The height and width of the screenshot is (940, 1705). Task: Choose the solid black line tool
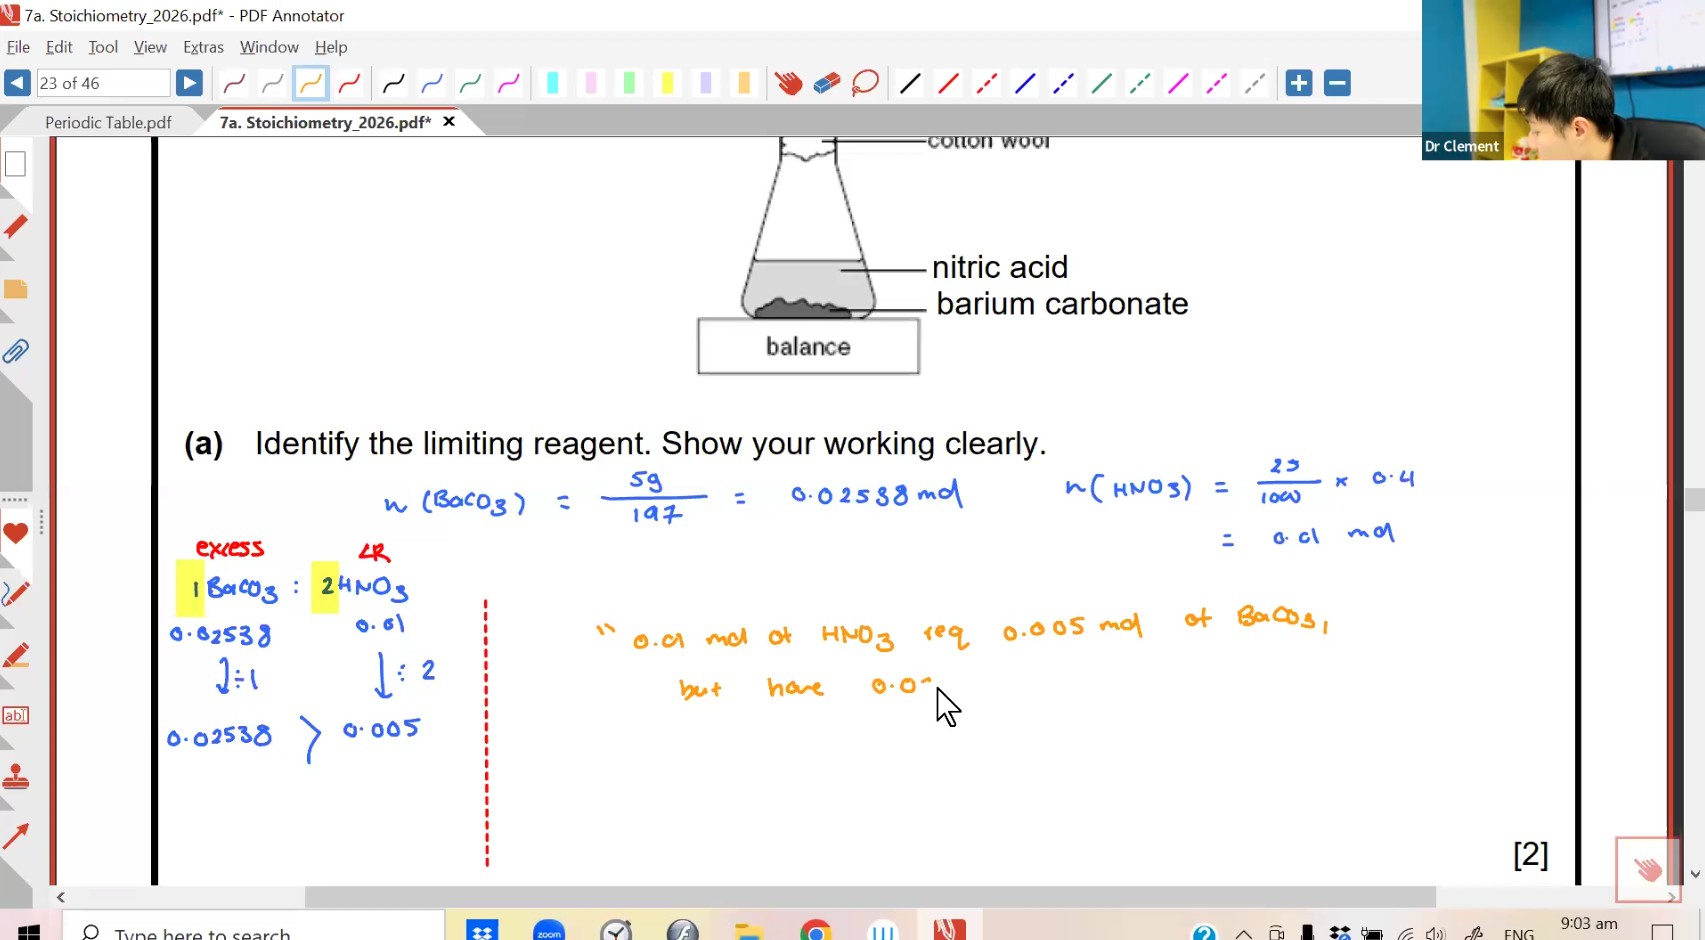910,83
